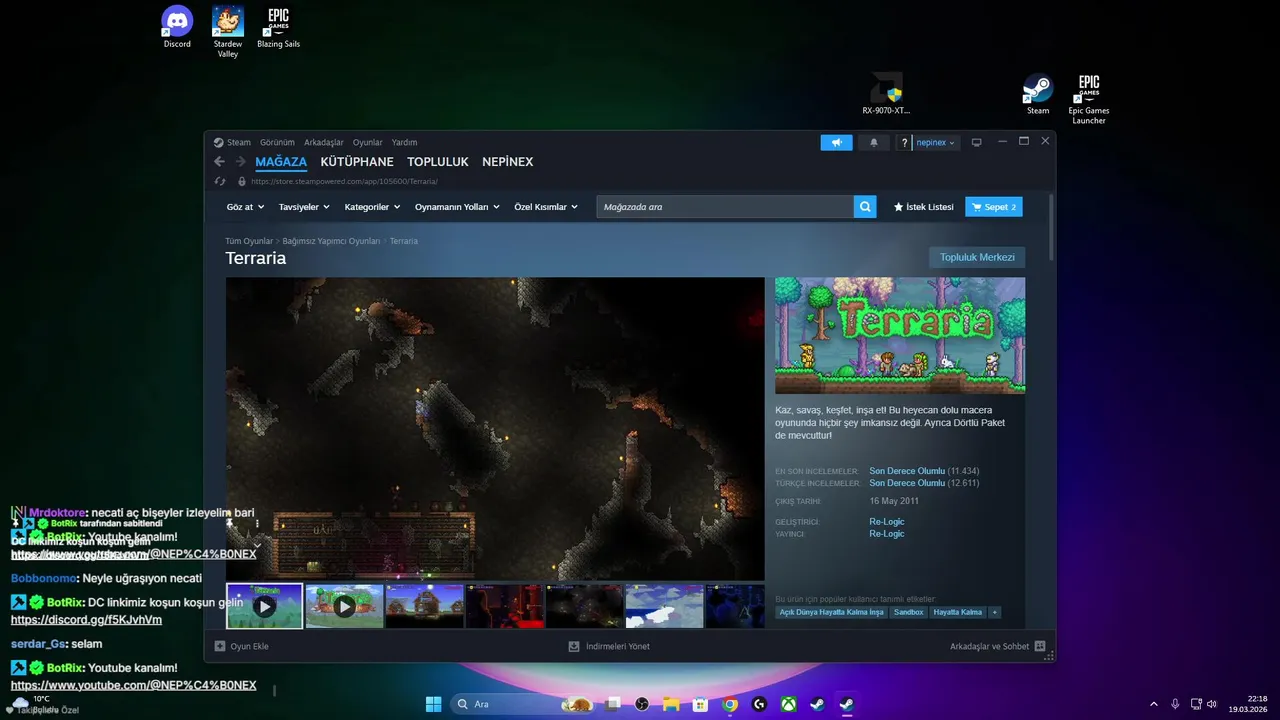The height and width of the screenshot is (720, 1280).
Task: Click the network tray icon
Action: click(x=1196, y=704)
